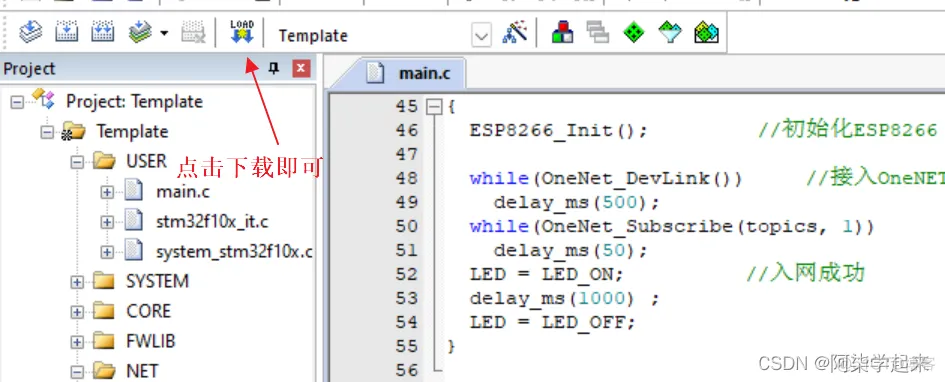Click the Select Software Packs icon
Screen dimensions: 945x382
670,32
